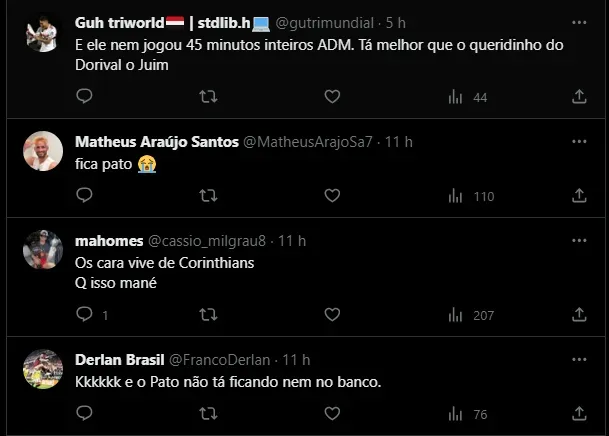The image size is (609, 436).
Task: Share Guh triworld's tweet
Action: (x=579, y=97)
